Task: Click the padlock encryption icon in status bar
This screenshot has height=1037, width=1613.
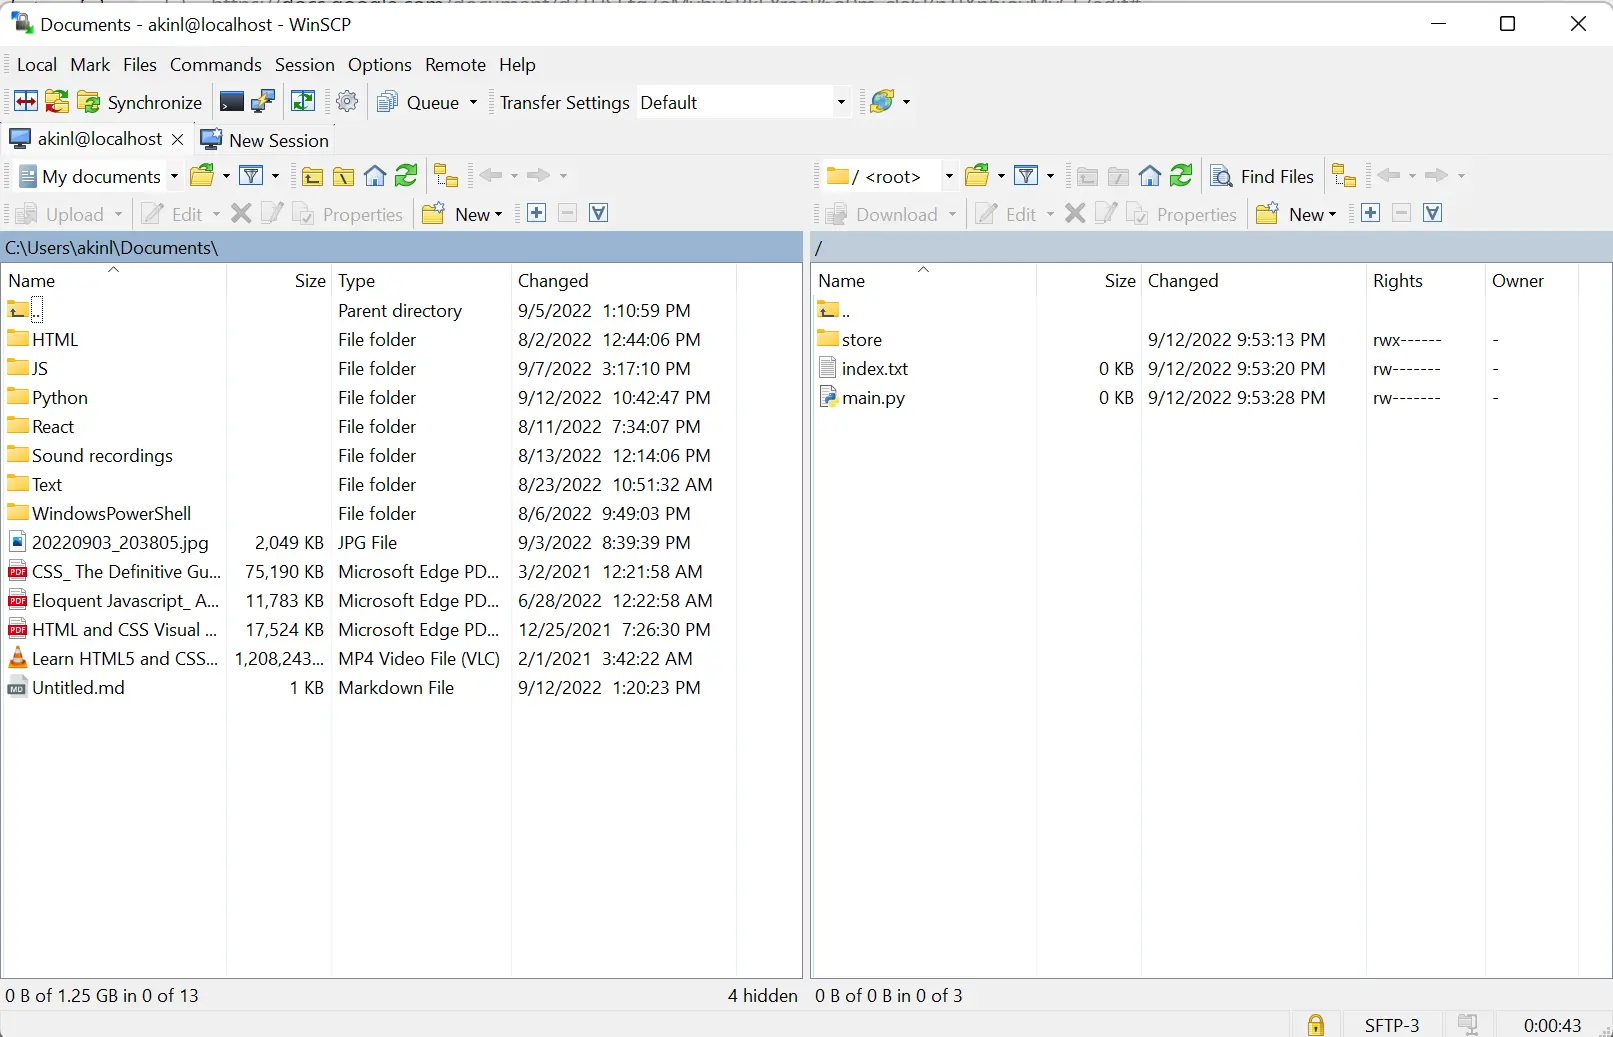Action: [1315, 1025]
